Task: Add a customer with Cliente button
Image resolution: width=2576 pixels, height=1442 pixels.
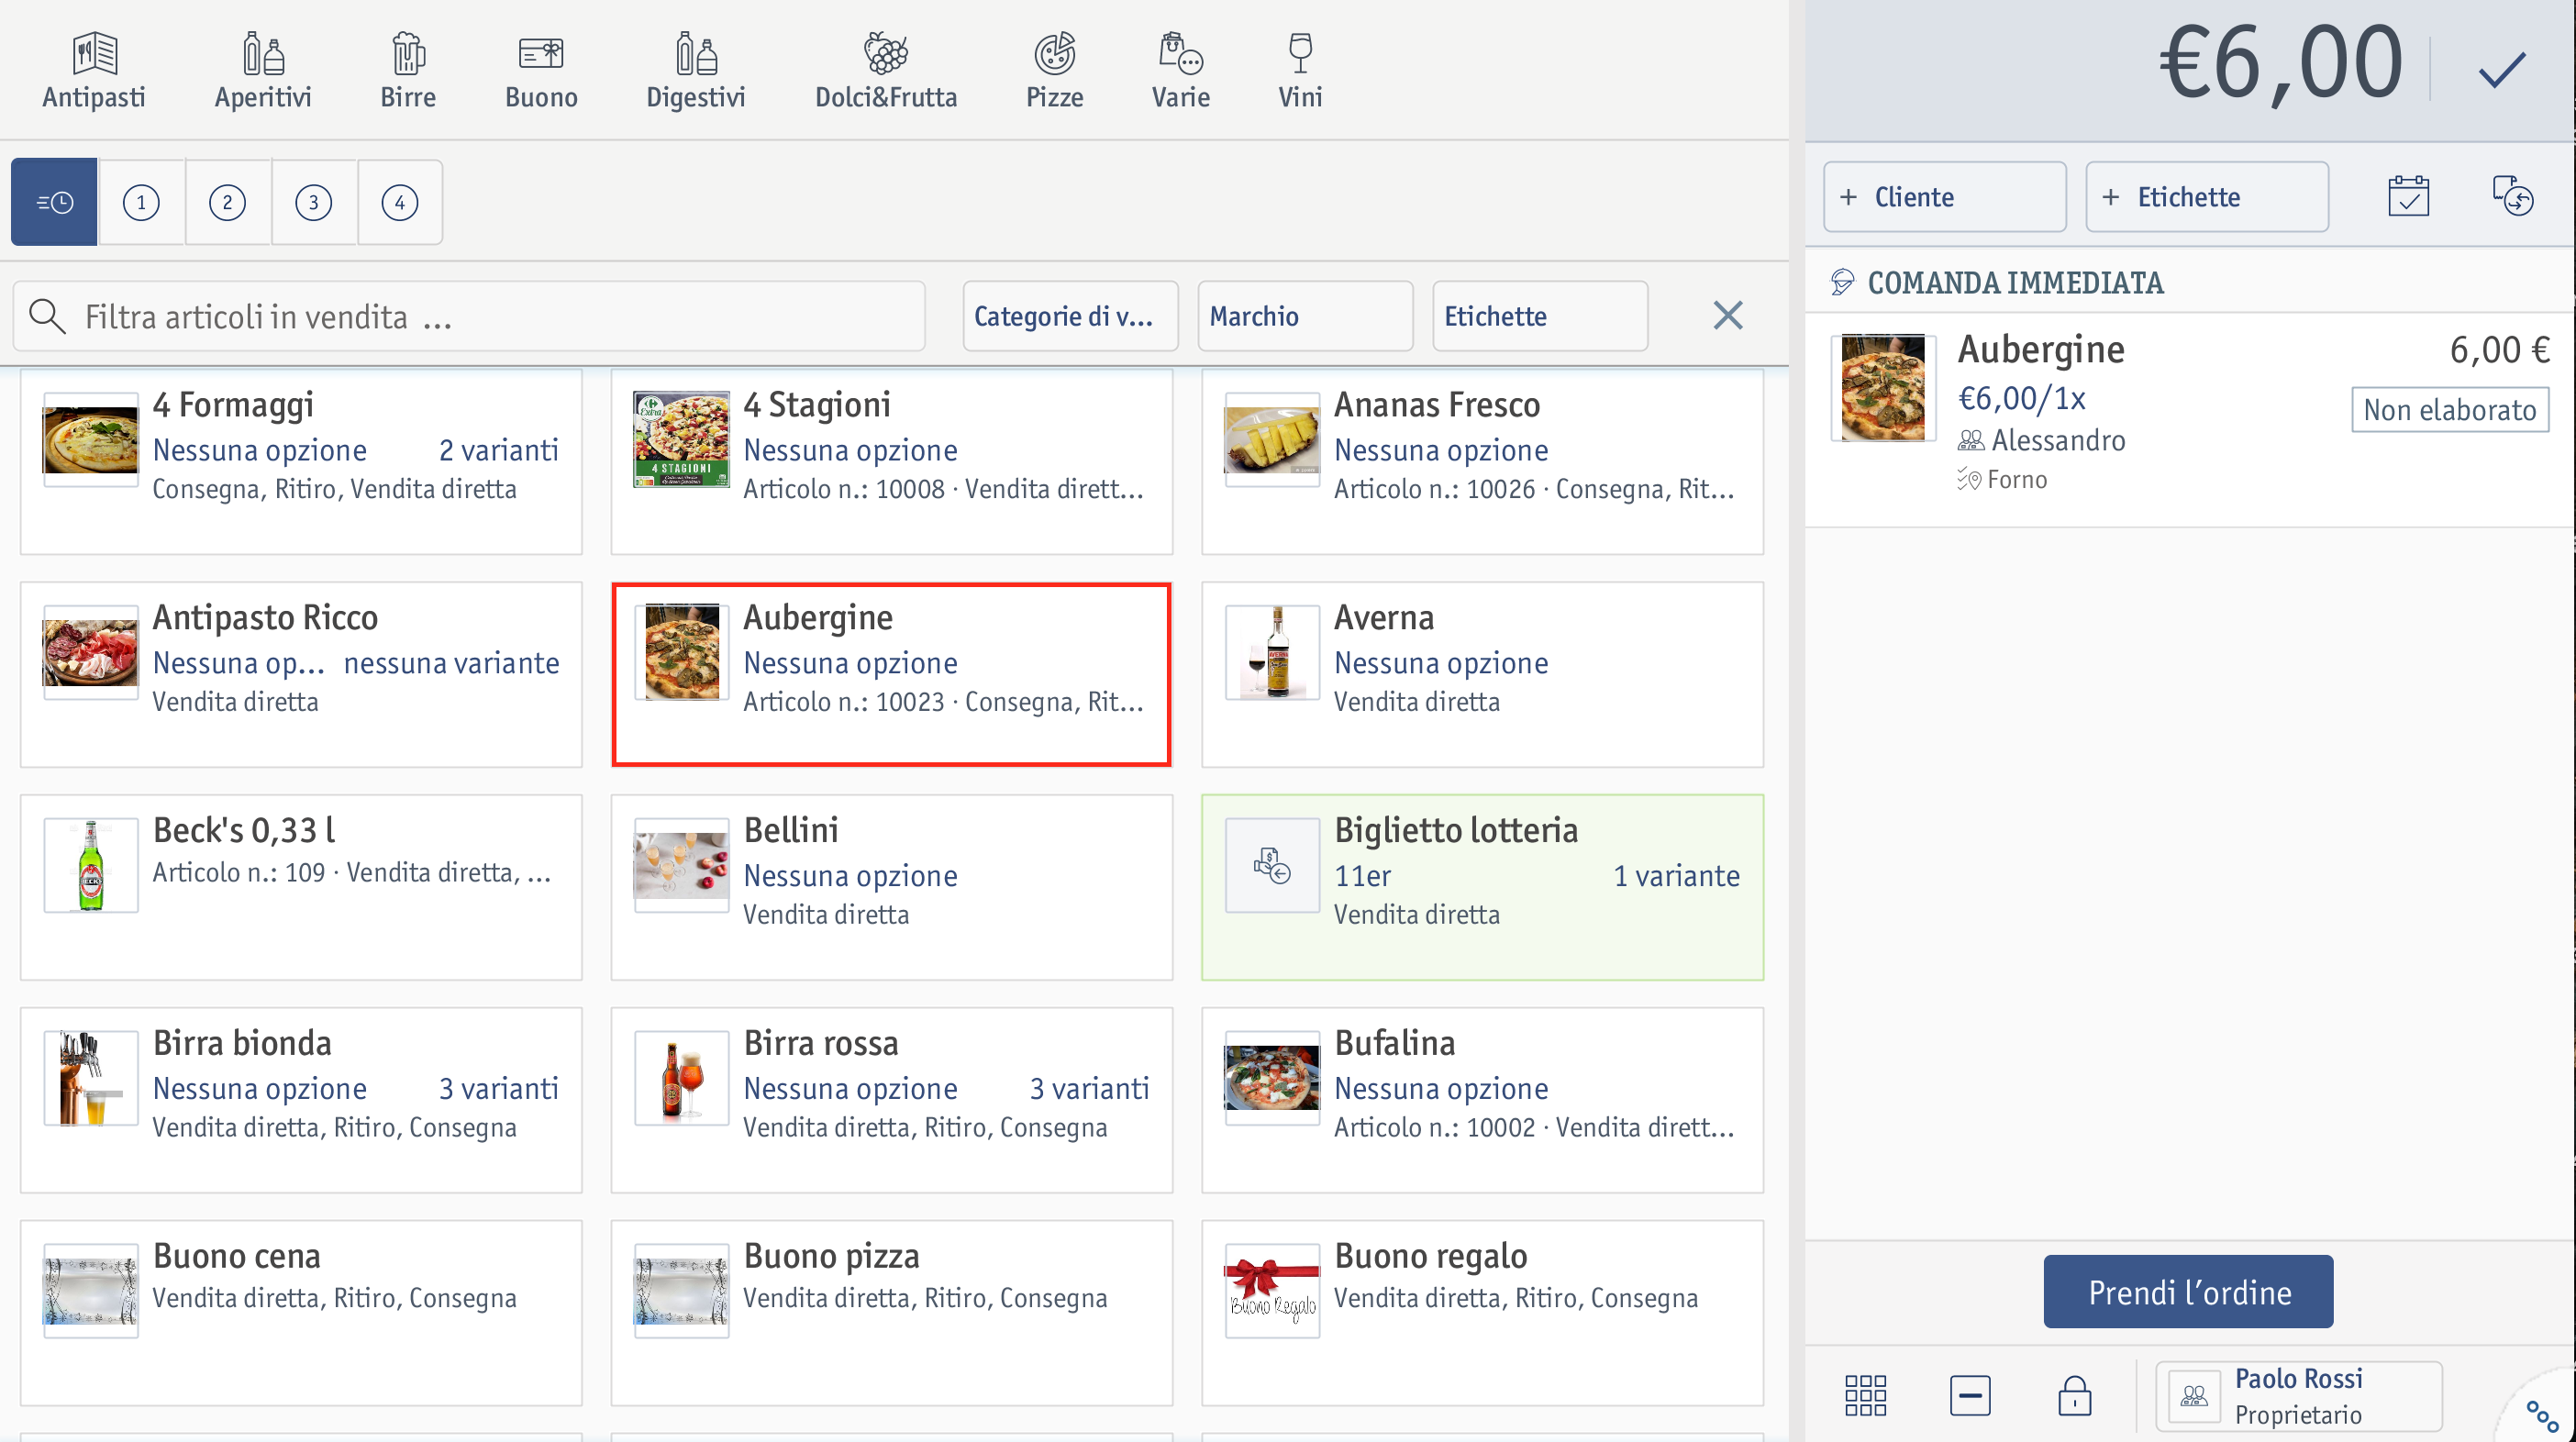Action: (x=1945, y=197)
